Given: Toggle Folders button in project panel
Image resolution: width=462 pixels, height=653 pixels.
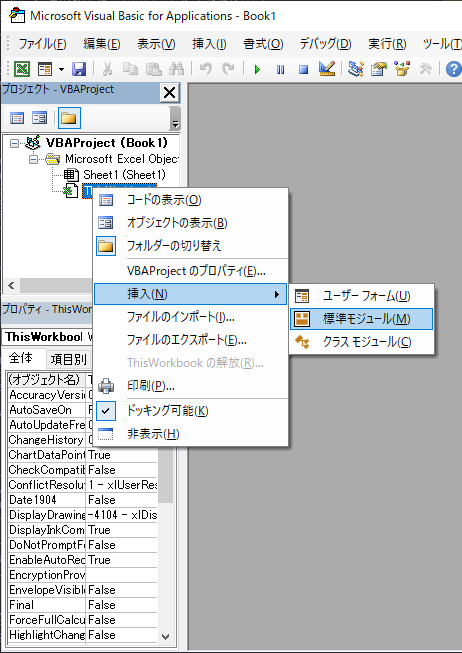Looking at the screenshot, I should (69, 118).
